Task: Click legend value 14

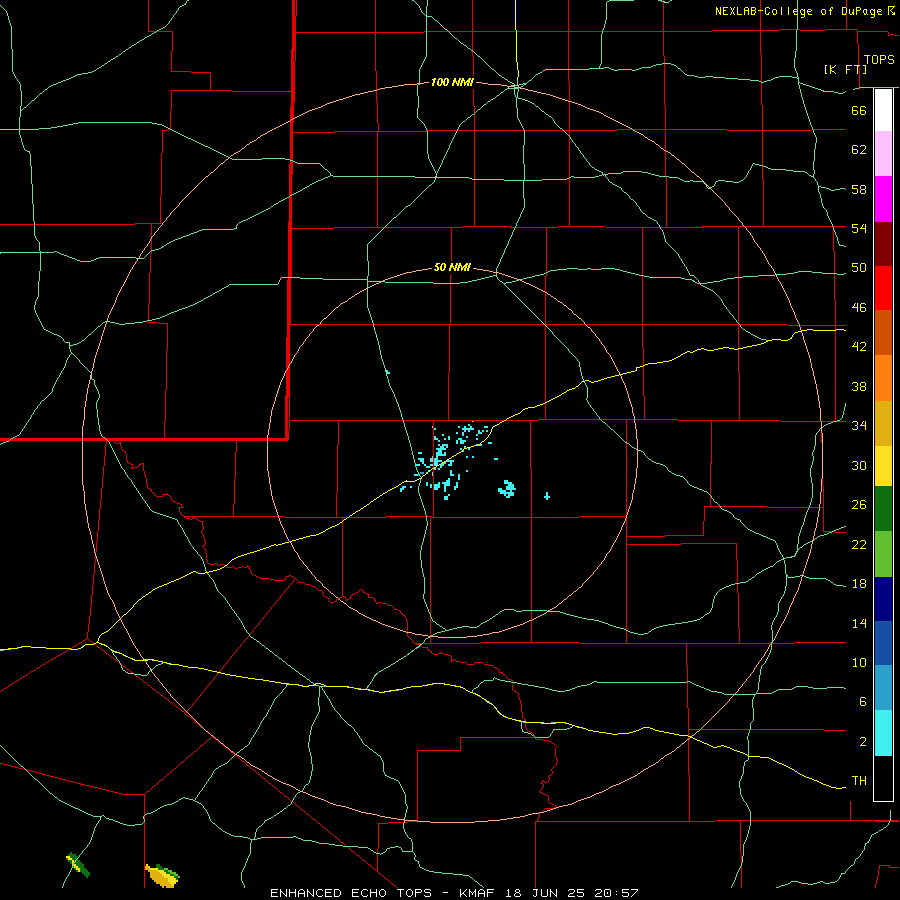Action: (x=859, y=623)
